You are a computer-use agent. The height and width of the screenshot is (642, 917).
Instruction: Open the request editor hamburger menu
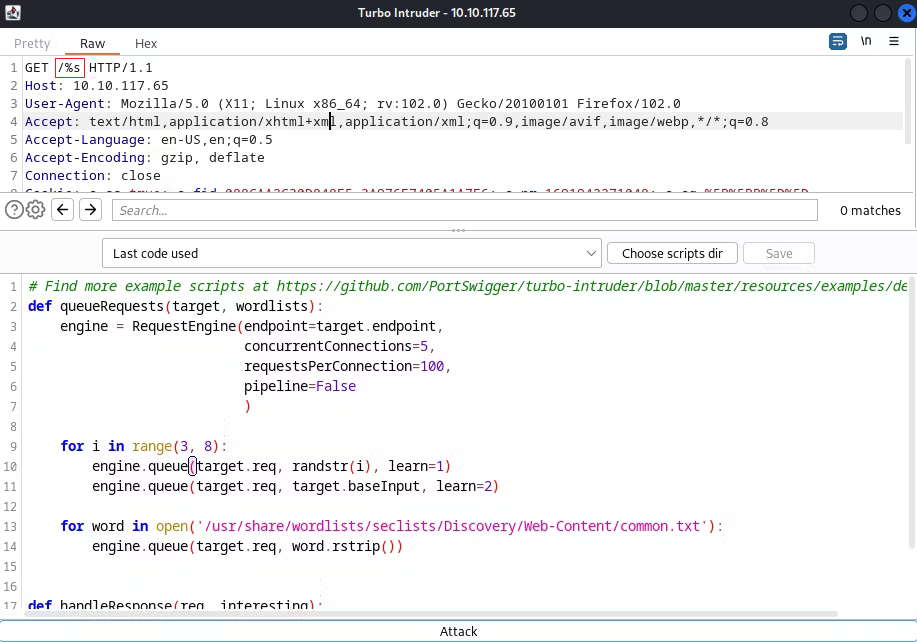[894, 41]
